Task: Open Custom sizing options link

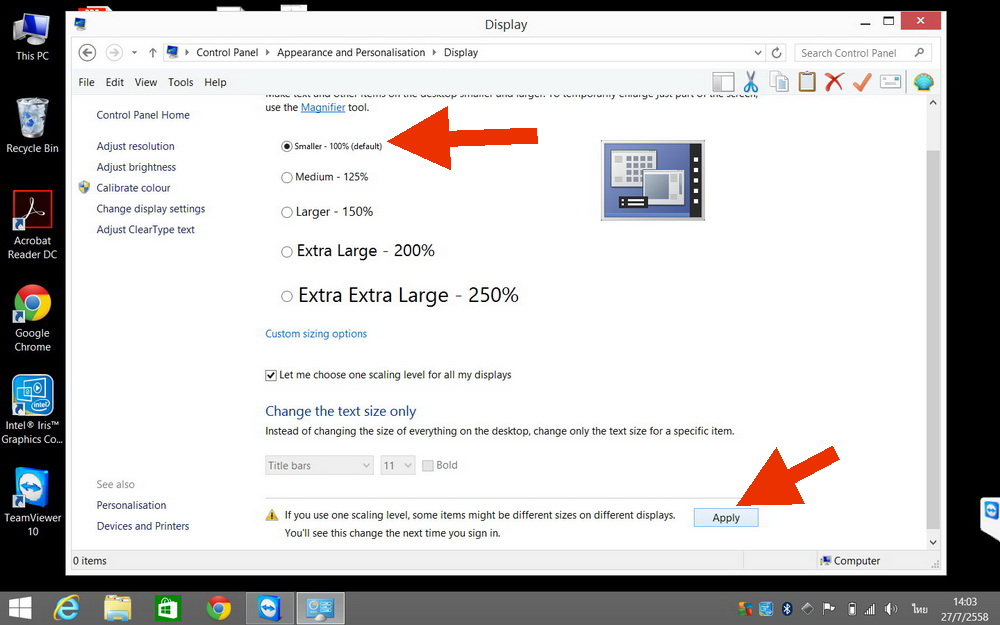Action: point(316,334)
